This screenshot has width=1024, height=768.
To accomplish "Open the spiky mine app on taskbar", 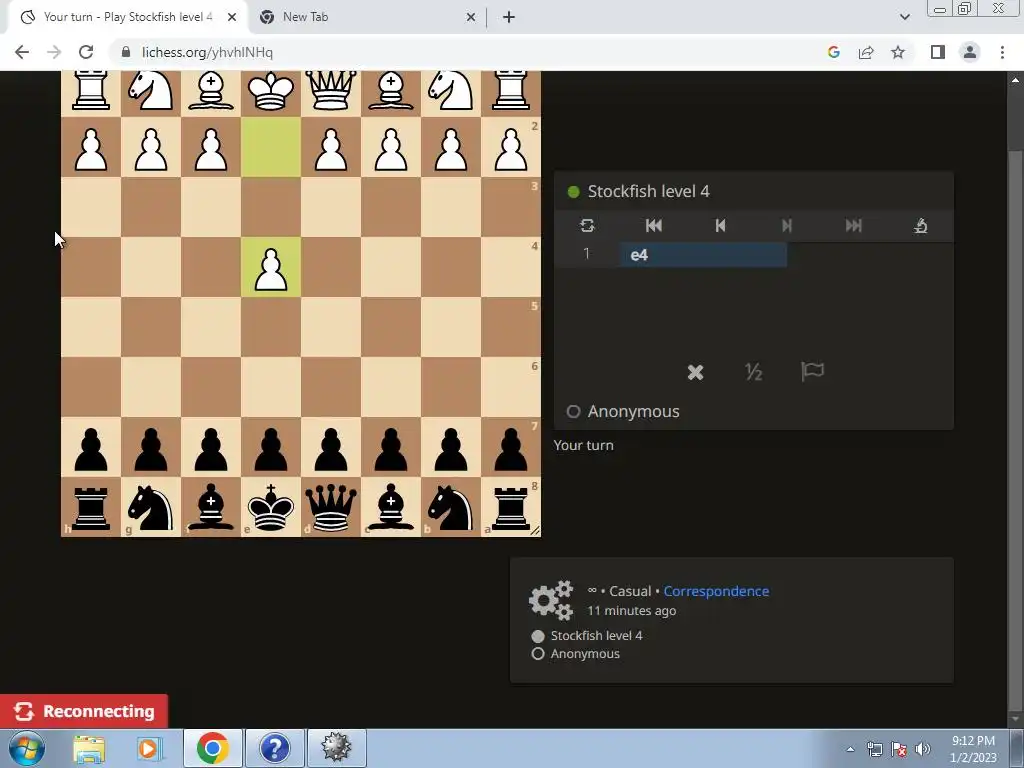I will (x=336, y=748).
